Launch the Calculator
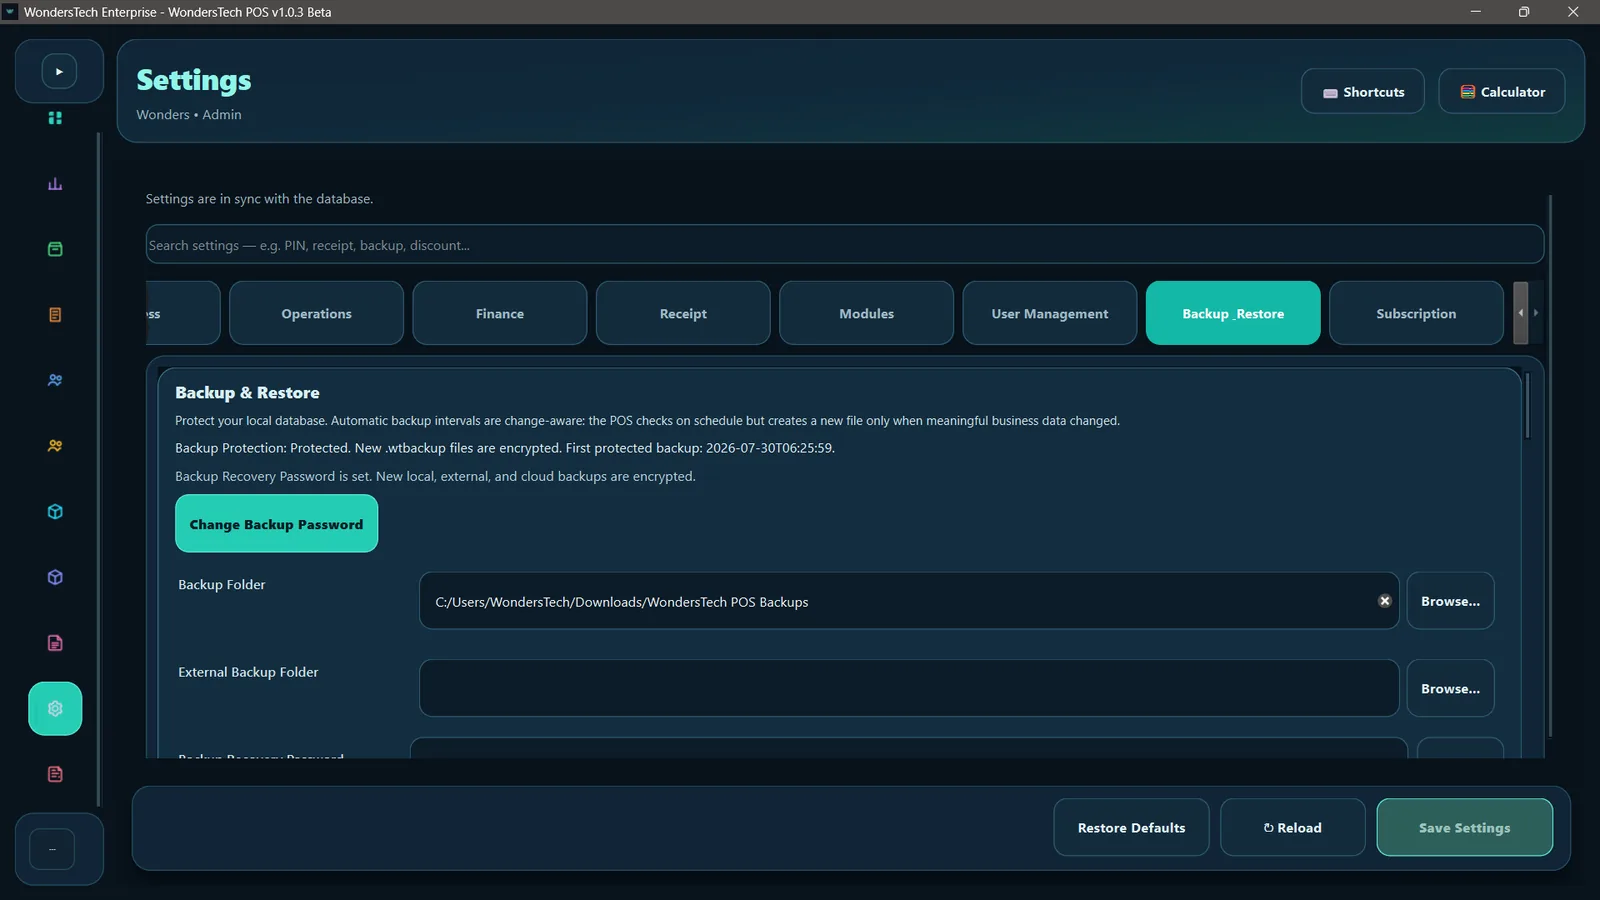 pyautogui.click(x=1502, y=91)
